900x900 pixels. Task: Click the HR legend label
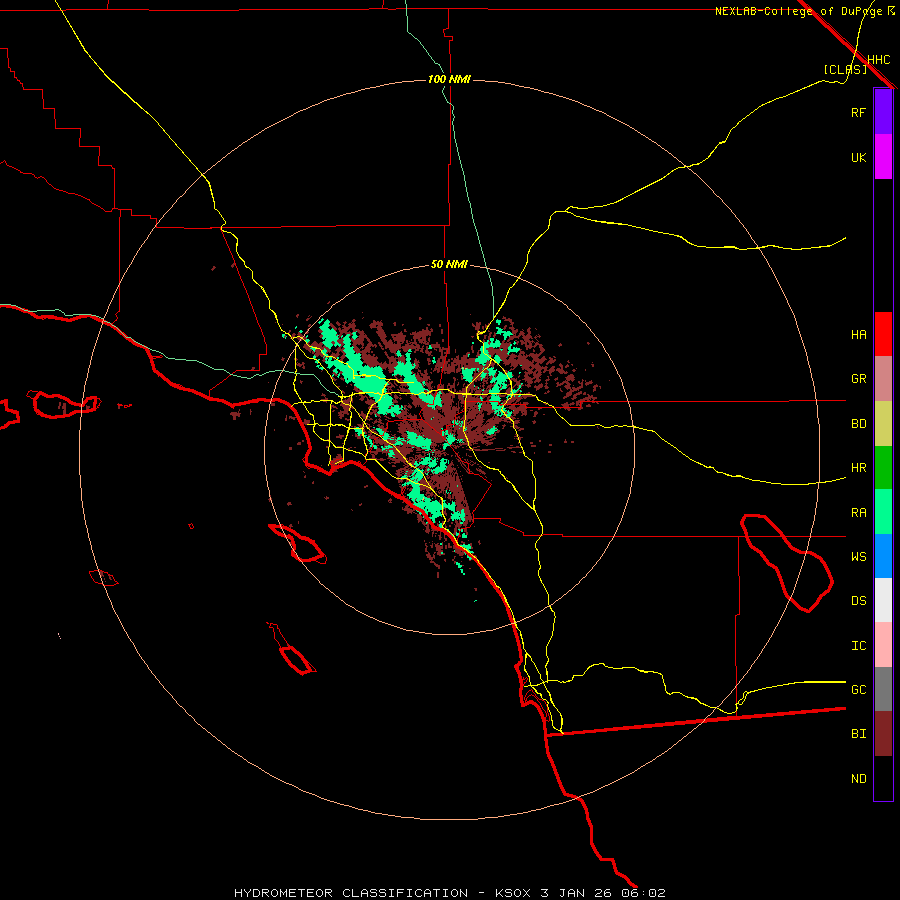(858, 468)
